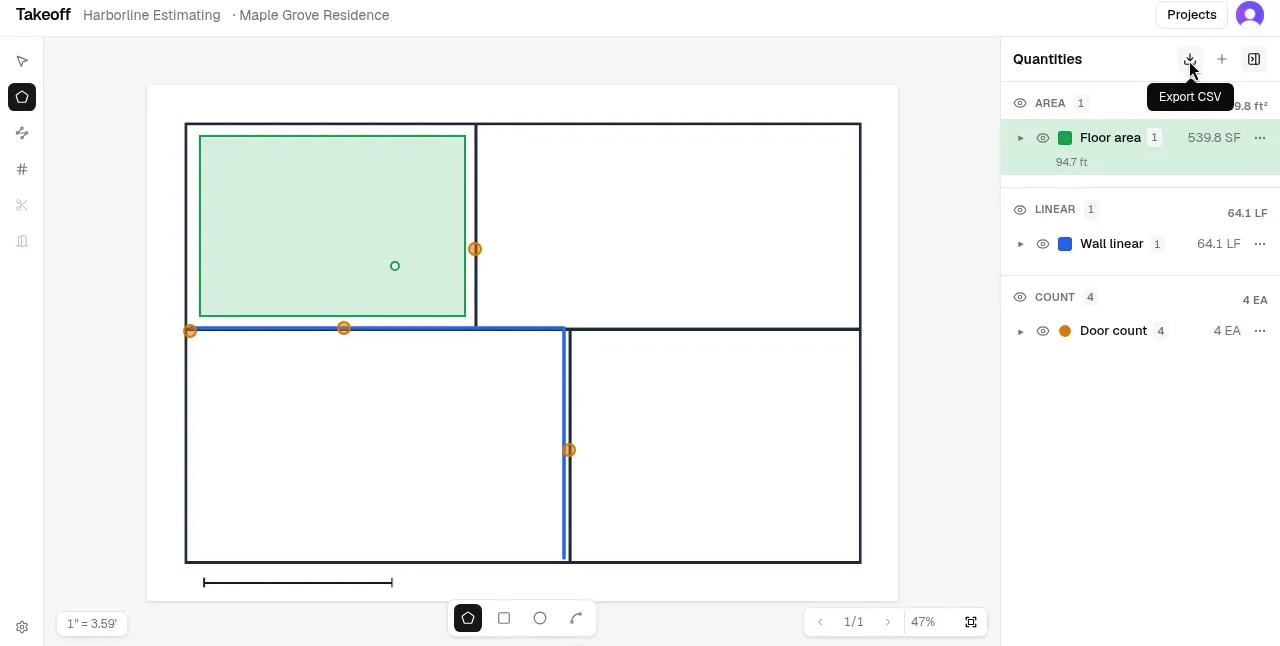Choose the rectangle shape in the bottom toolbar
Screen dimensions: 1280x646
pyautogui.click(x=504, y=618)
